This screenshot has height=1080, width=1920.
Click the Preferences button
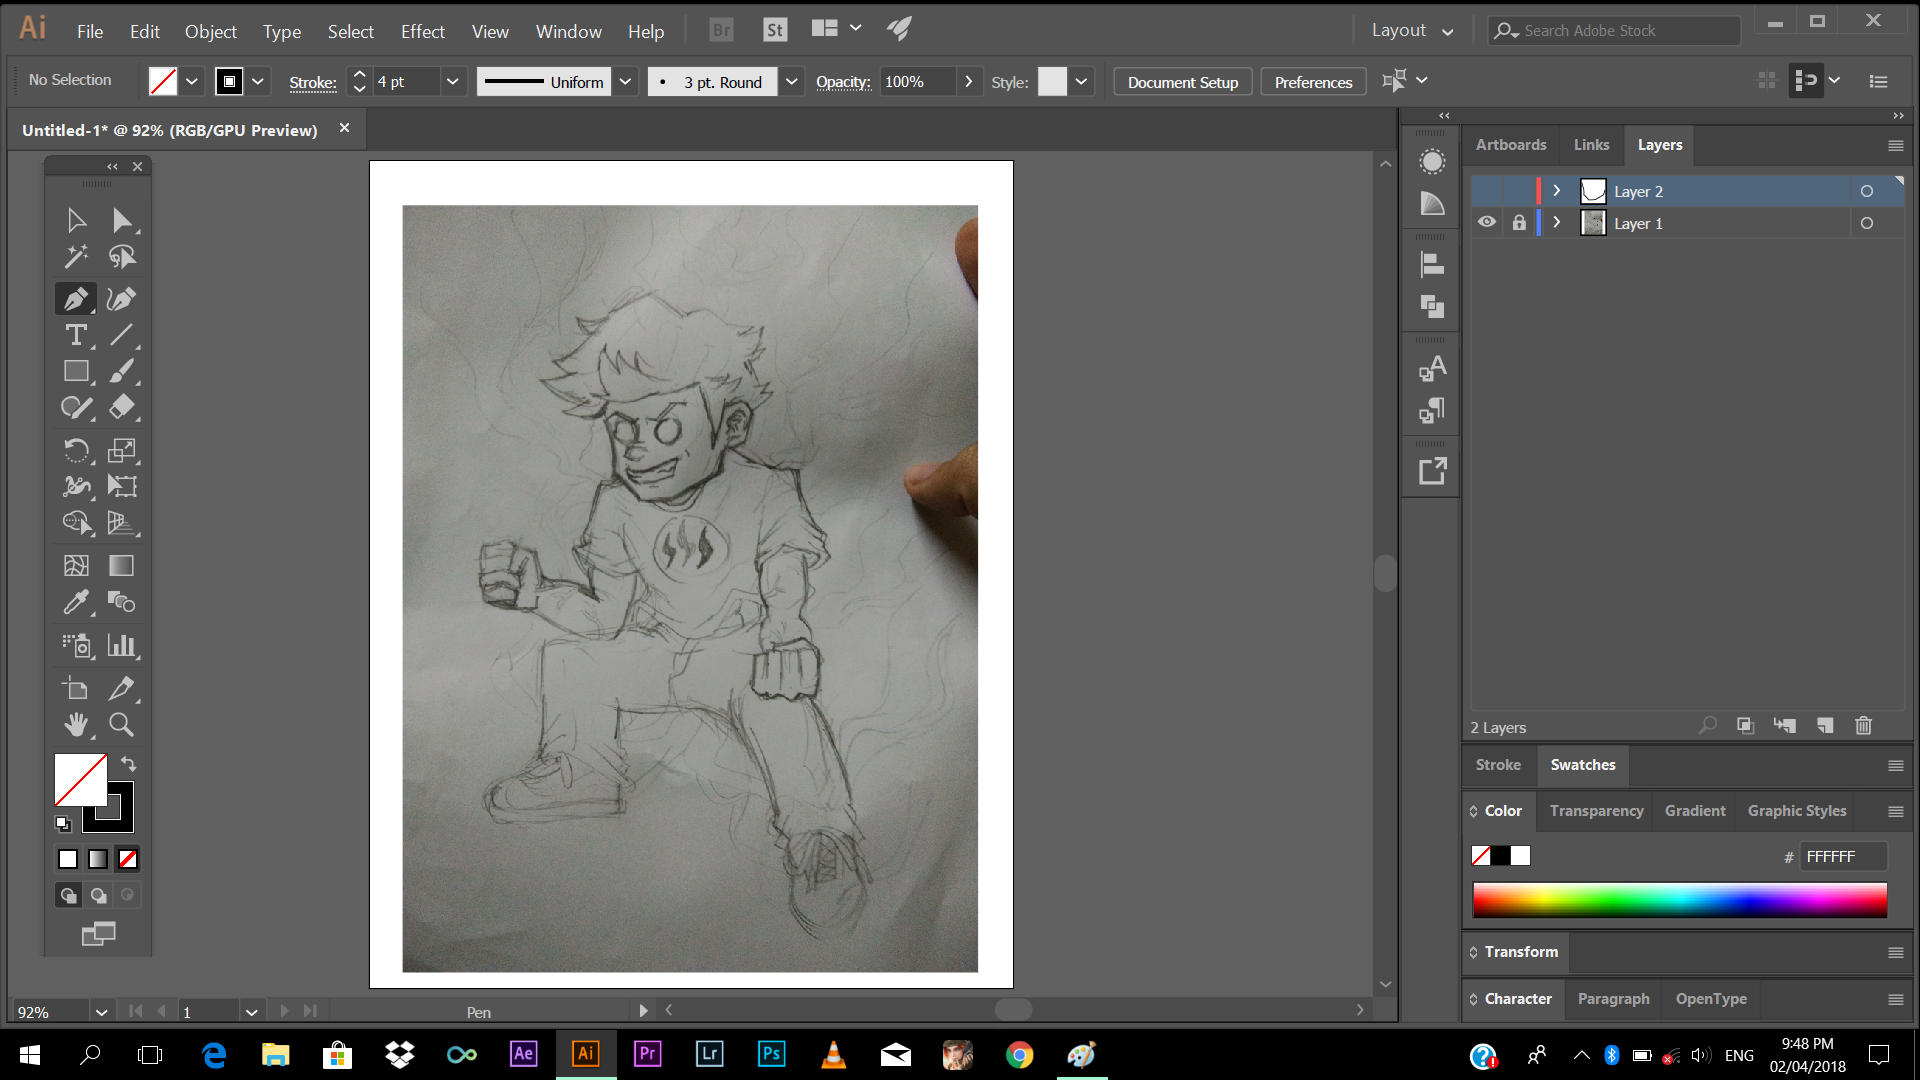coord(1312,82)
